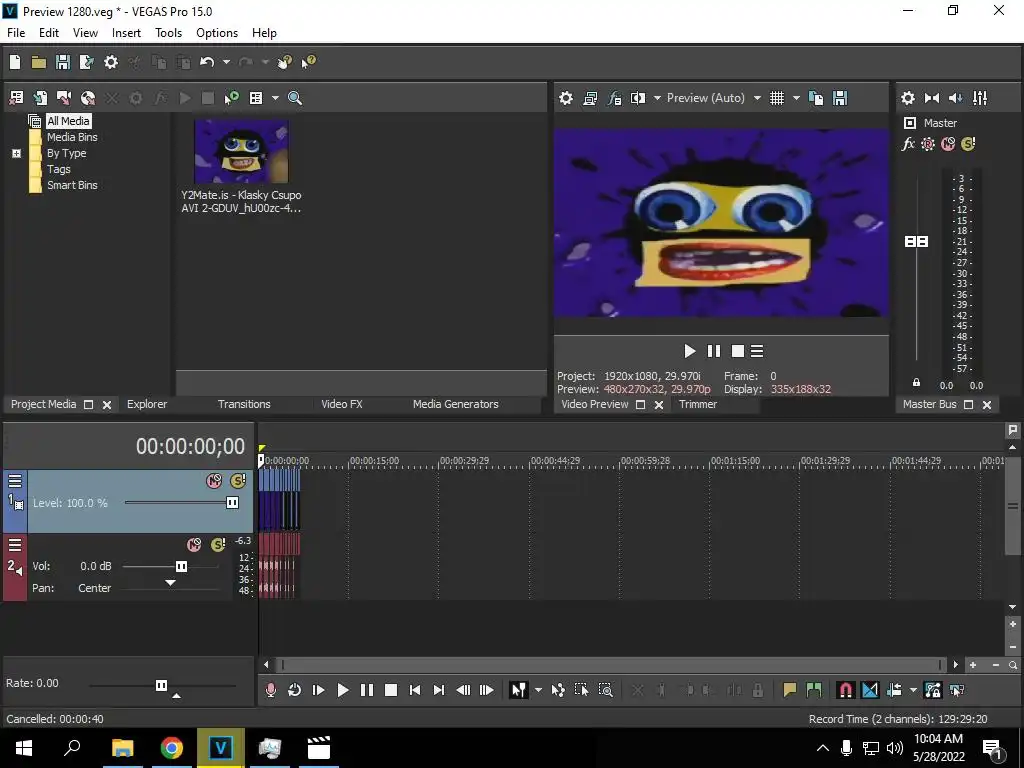The image size is (1024, 768).
Task: Open Normal Edit Tool dropdown arrow
Action: (537, 690)
